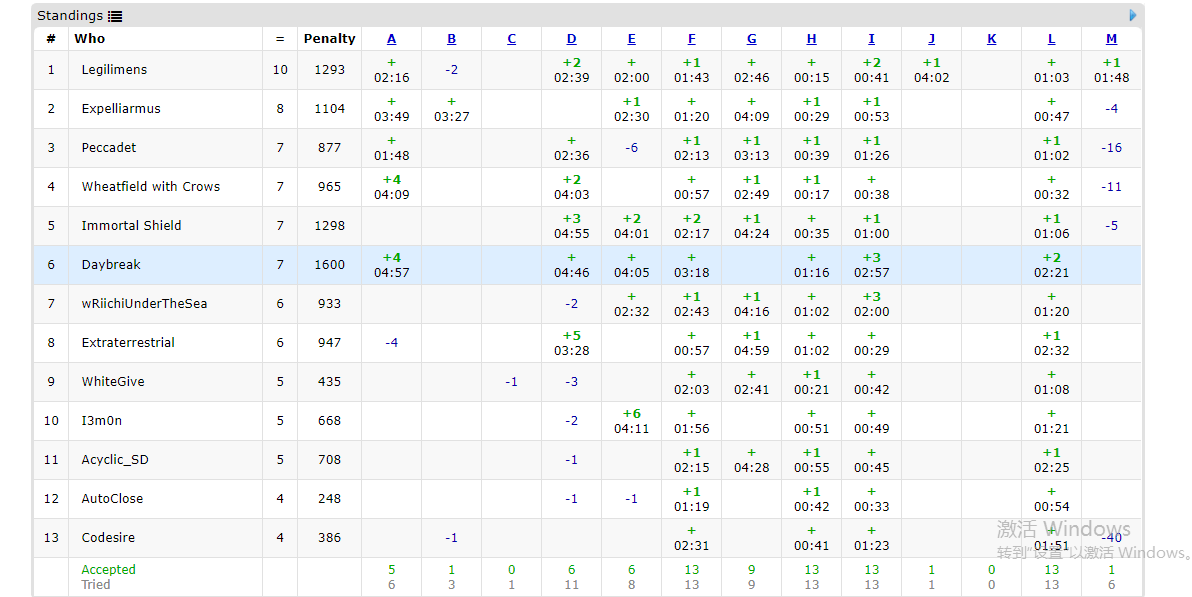Open problem D column link

[571, 39]
